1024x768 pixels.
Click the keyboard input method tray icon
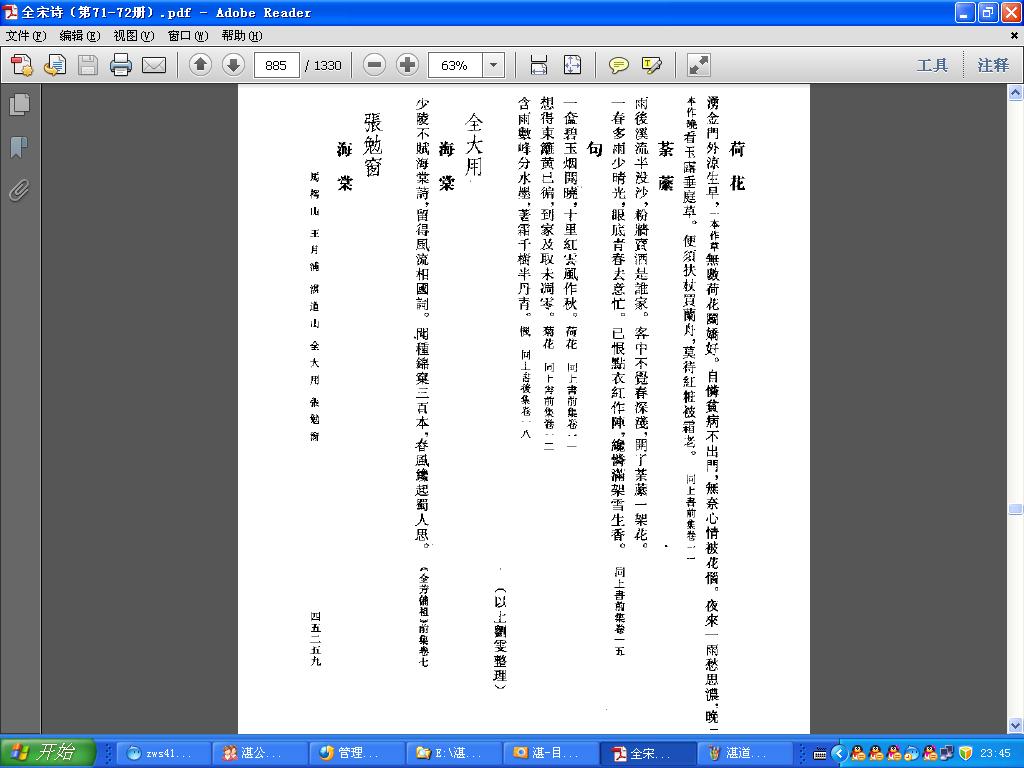click(820, 754)
